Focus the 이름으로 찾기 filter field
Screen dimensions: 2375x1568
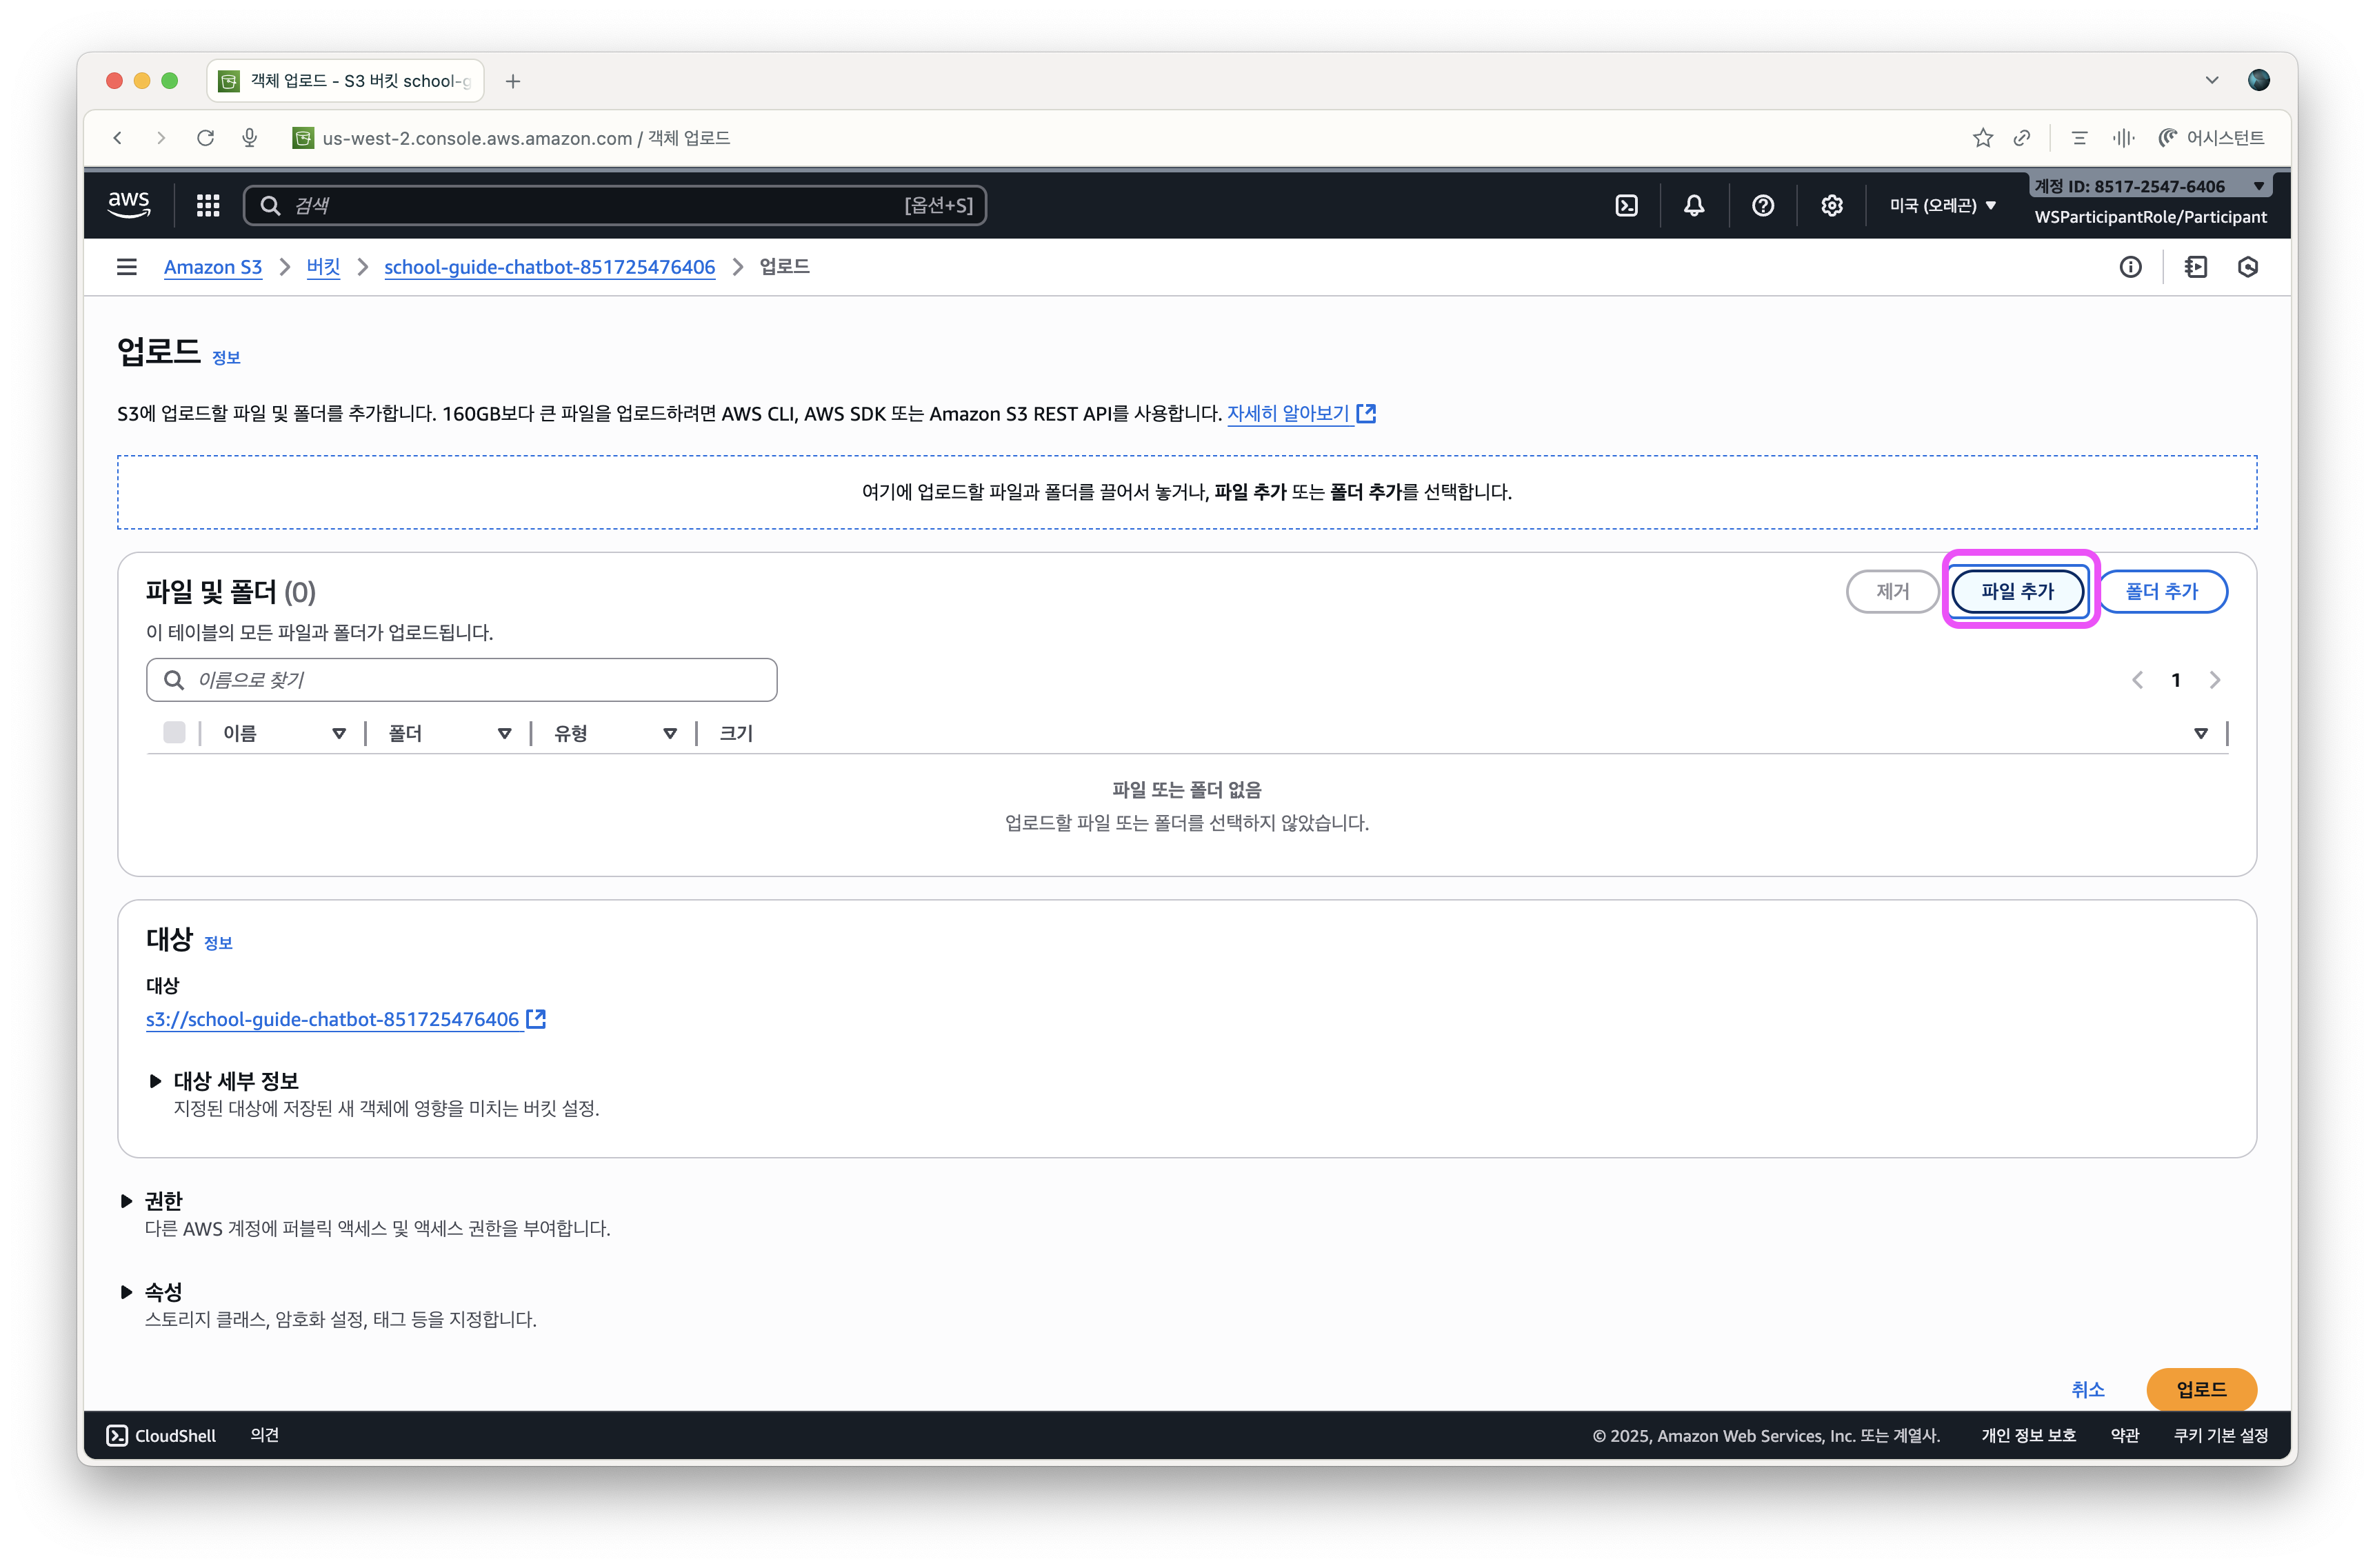[x=461, y=680]
